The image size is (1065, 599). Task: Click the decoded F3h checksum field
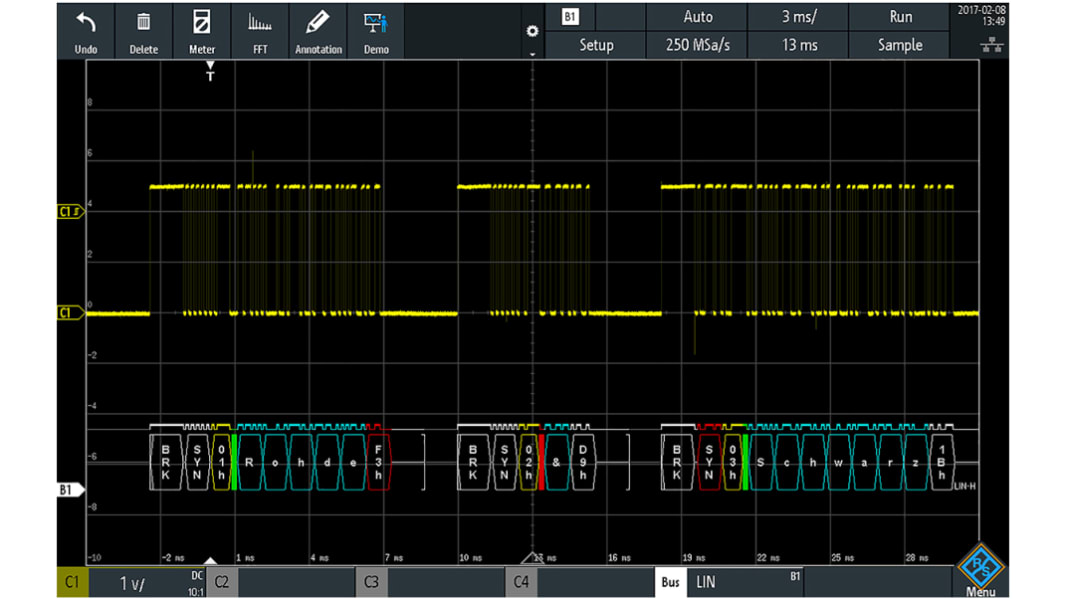click(378, 462)
